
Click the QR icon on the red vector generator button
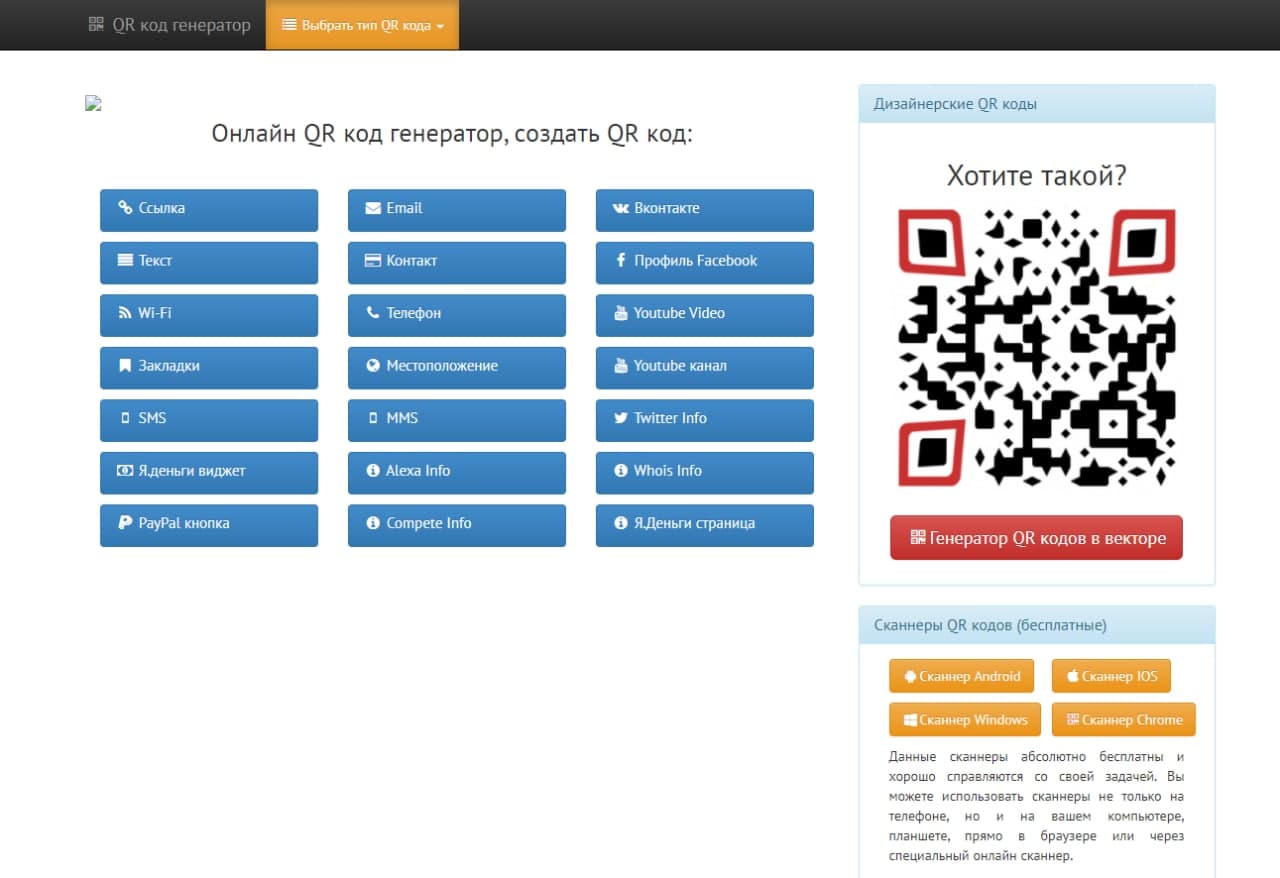(x=918, y=537)
